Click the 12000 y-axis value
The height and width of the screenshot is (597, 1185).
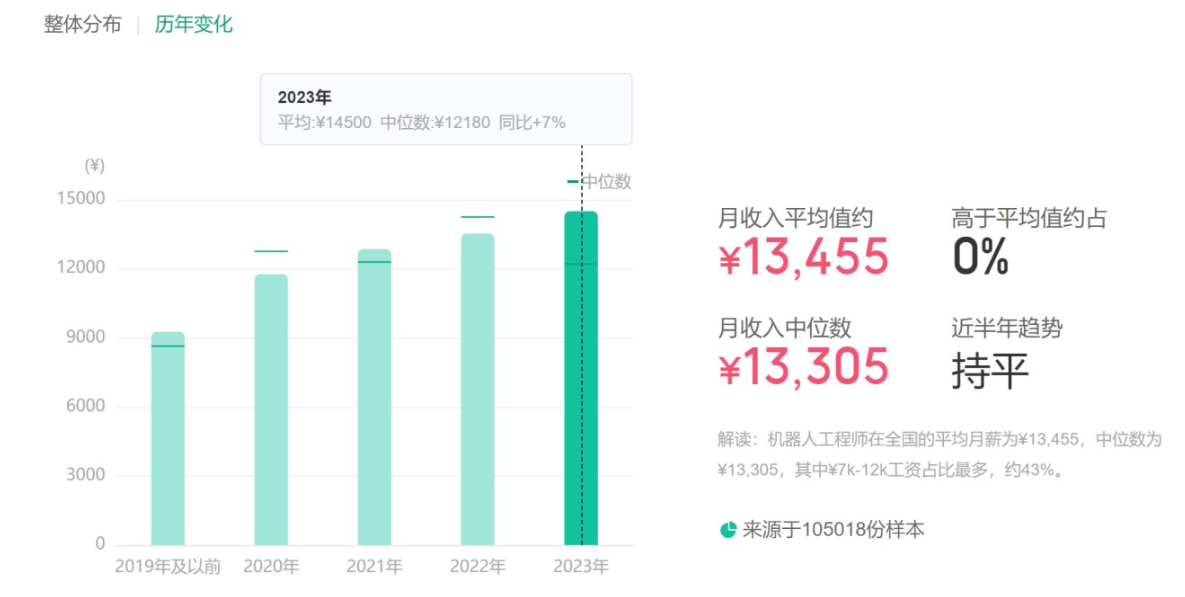(81, 268)
